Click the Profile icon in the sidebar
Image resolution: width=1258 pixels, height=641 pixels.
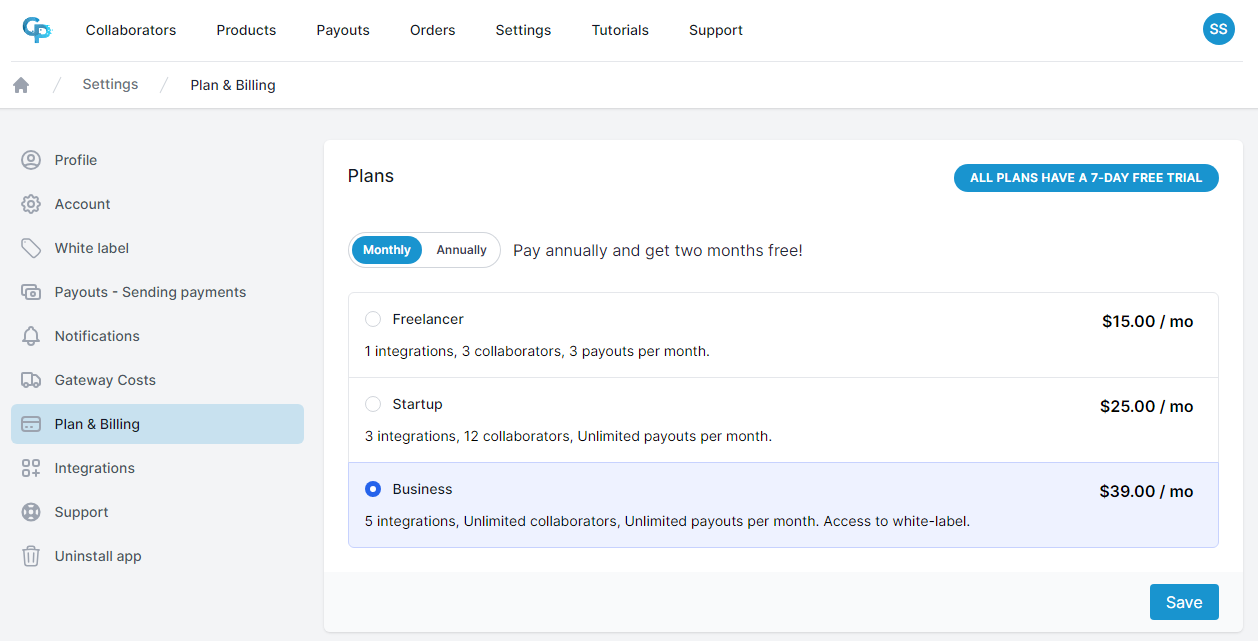(x=29, y=160)
